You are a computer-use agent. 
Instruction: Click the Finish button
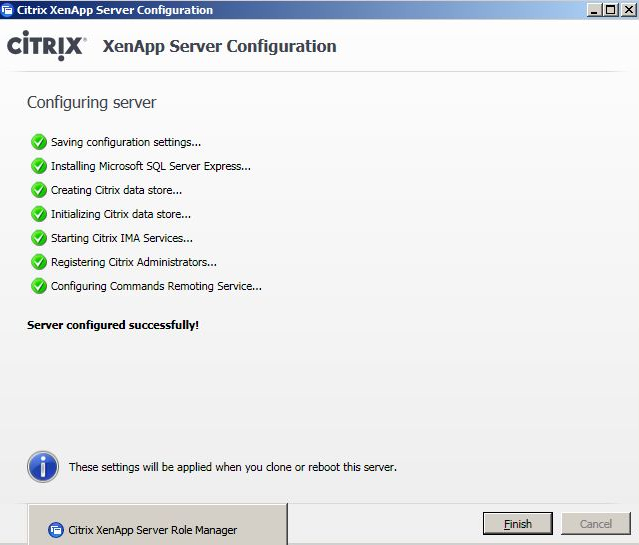(x=517, y=523)
